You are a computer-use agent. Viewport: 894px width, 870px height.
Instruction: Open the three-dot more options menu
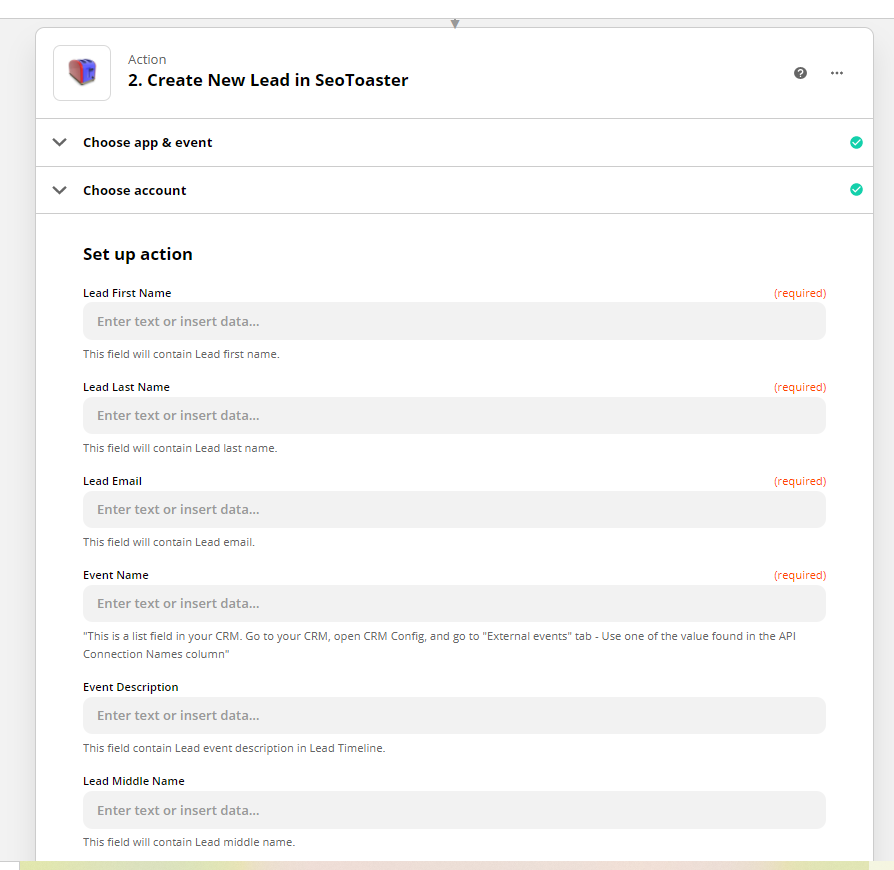(837, 73)
